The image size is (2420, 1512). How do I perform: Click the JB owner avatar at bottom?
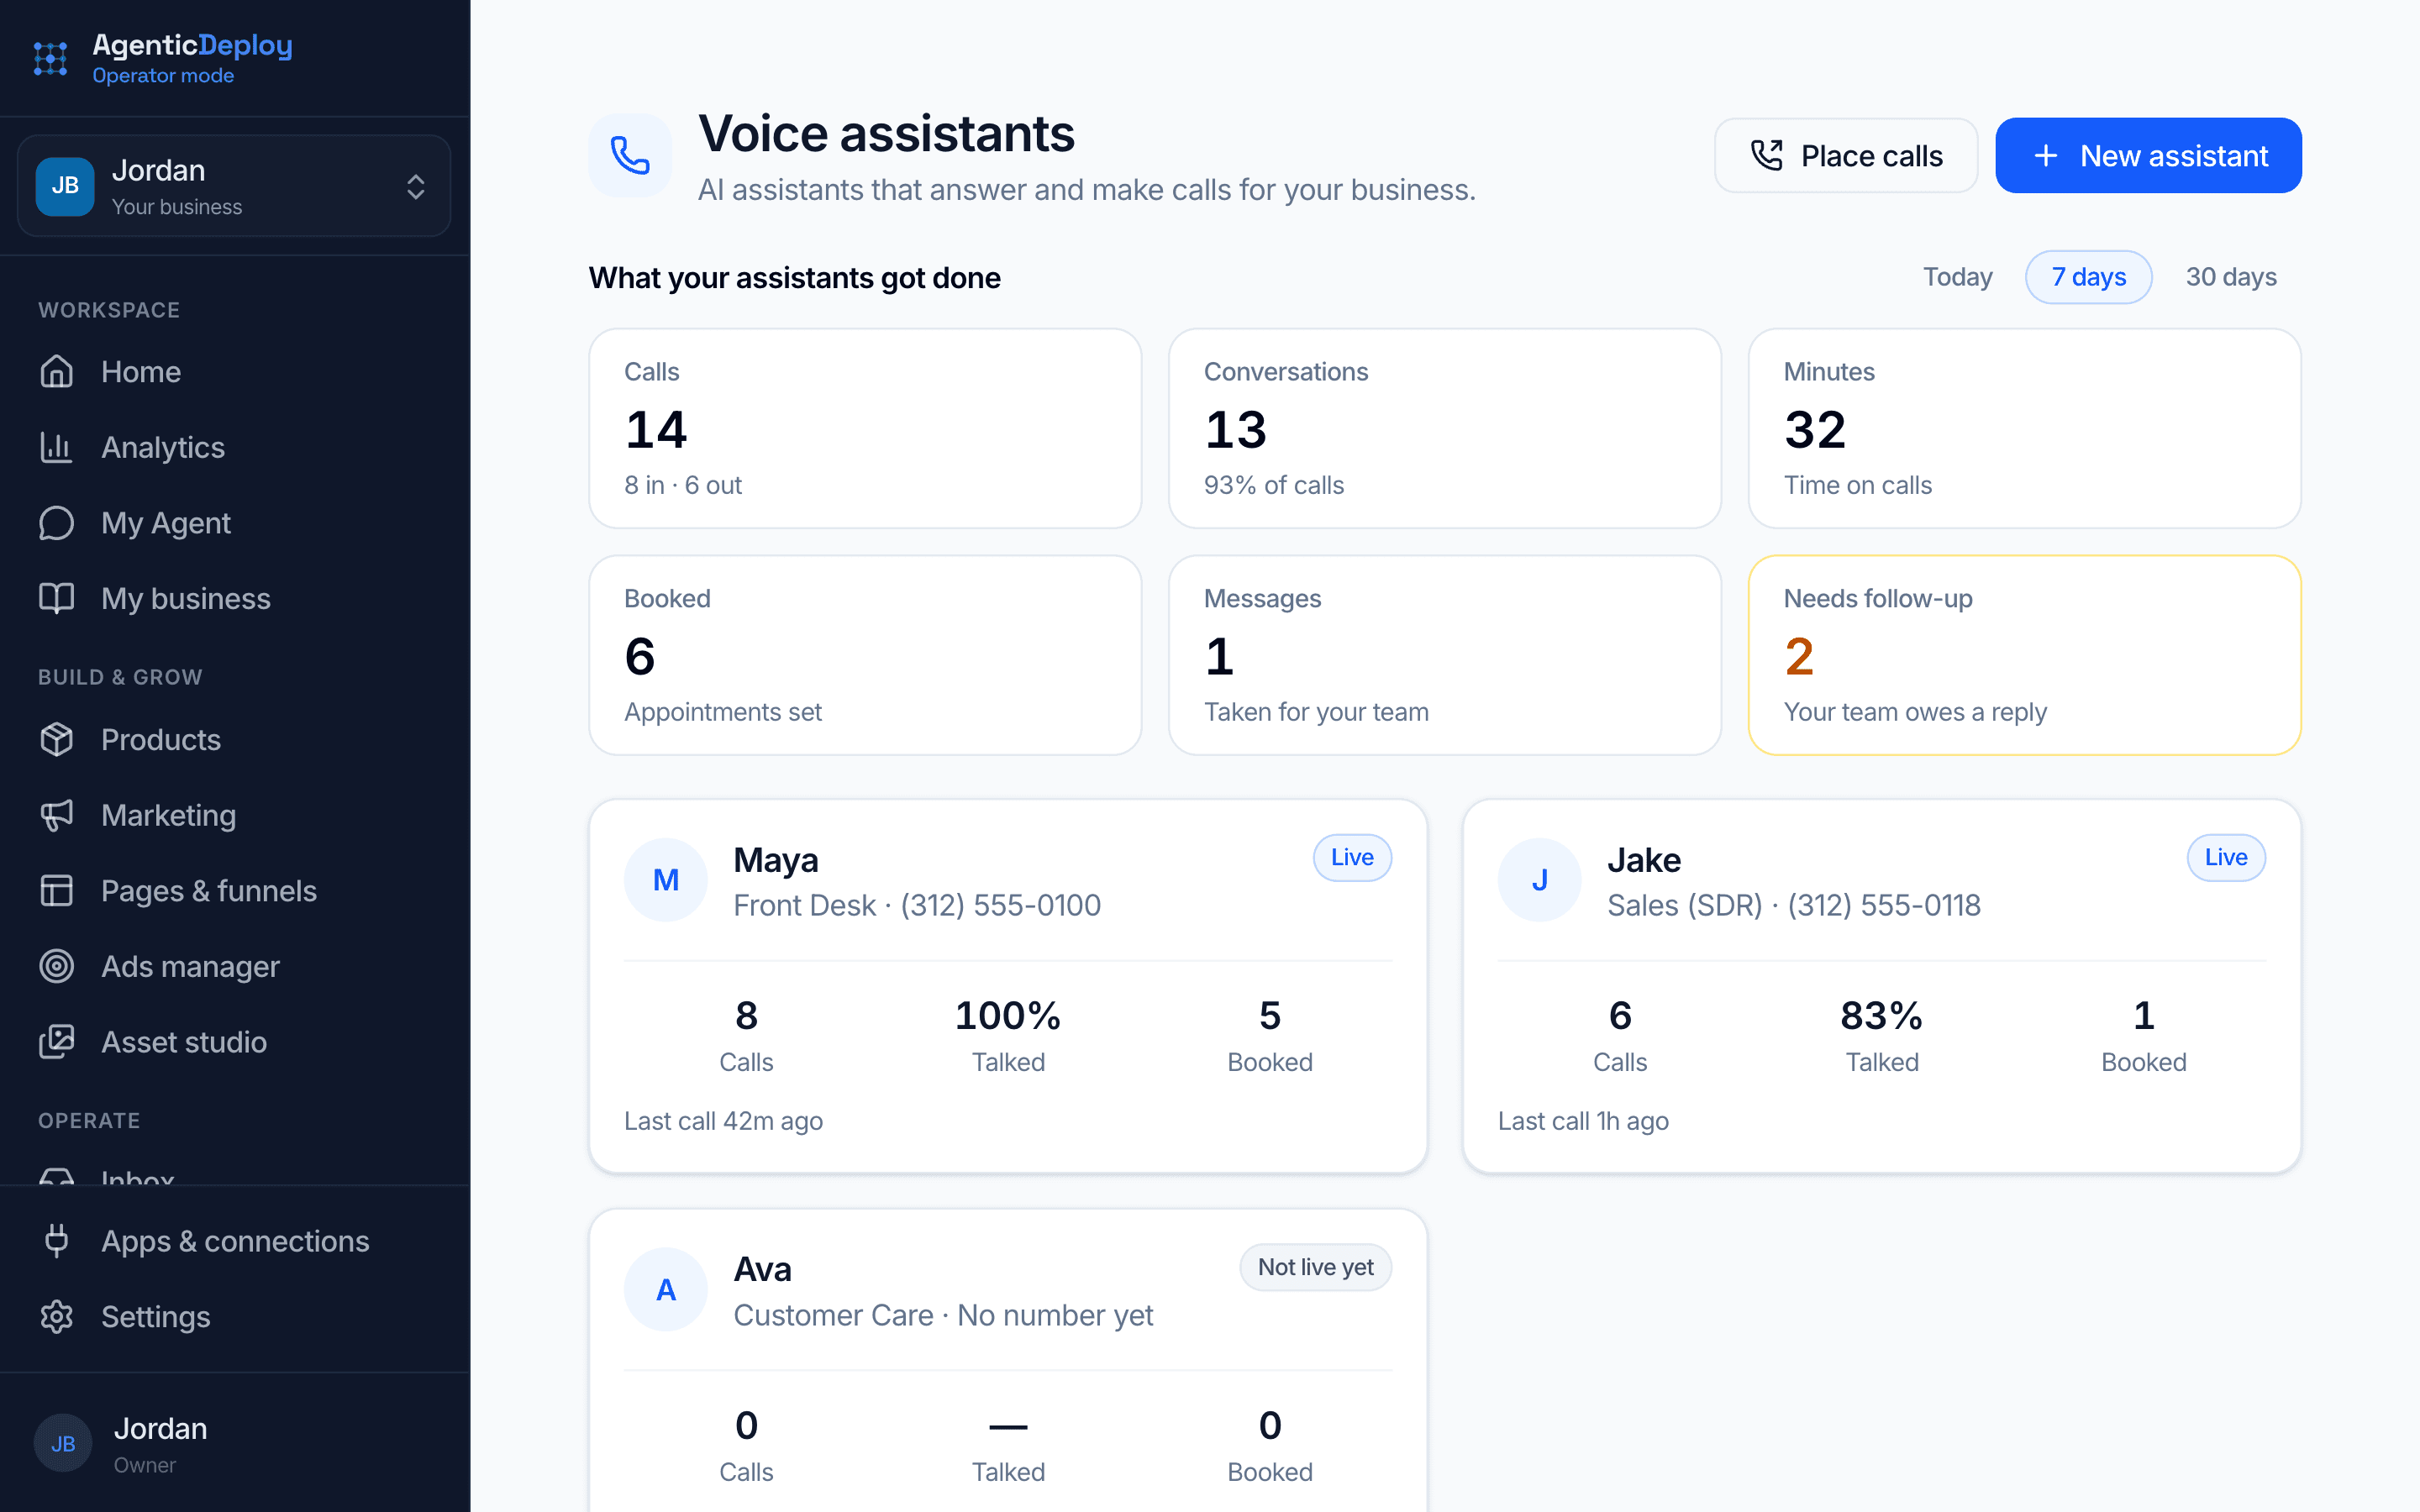(63, 1443)
